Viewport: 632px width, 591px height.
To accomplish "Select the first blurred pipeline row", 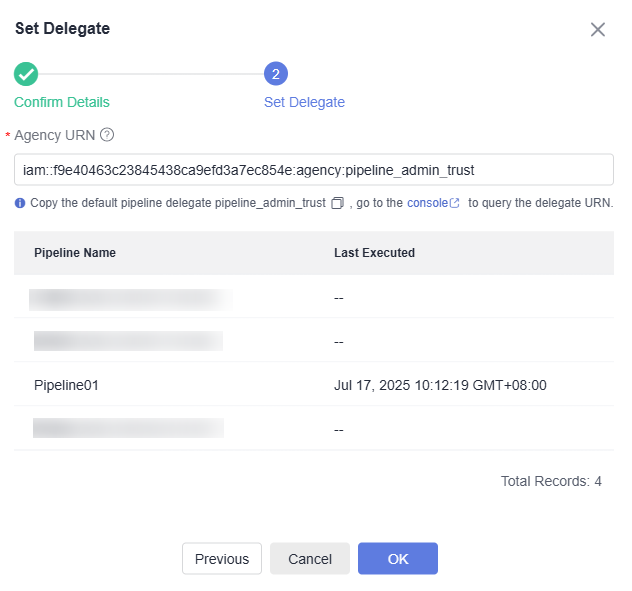I will click(130, 298).
